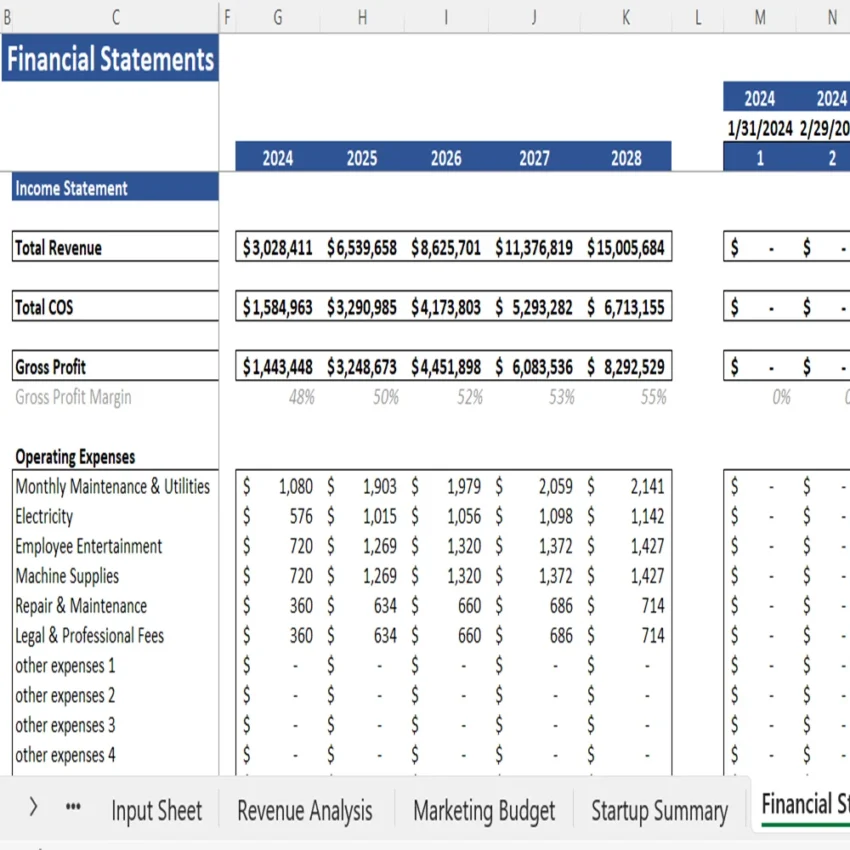Open the Revenue Analysis tab
Screen dimensions: 850x850
point(304,811)
